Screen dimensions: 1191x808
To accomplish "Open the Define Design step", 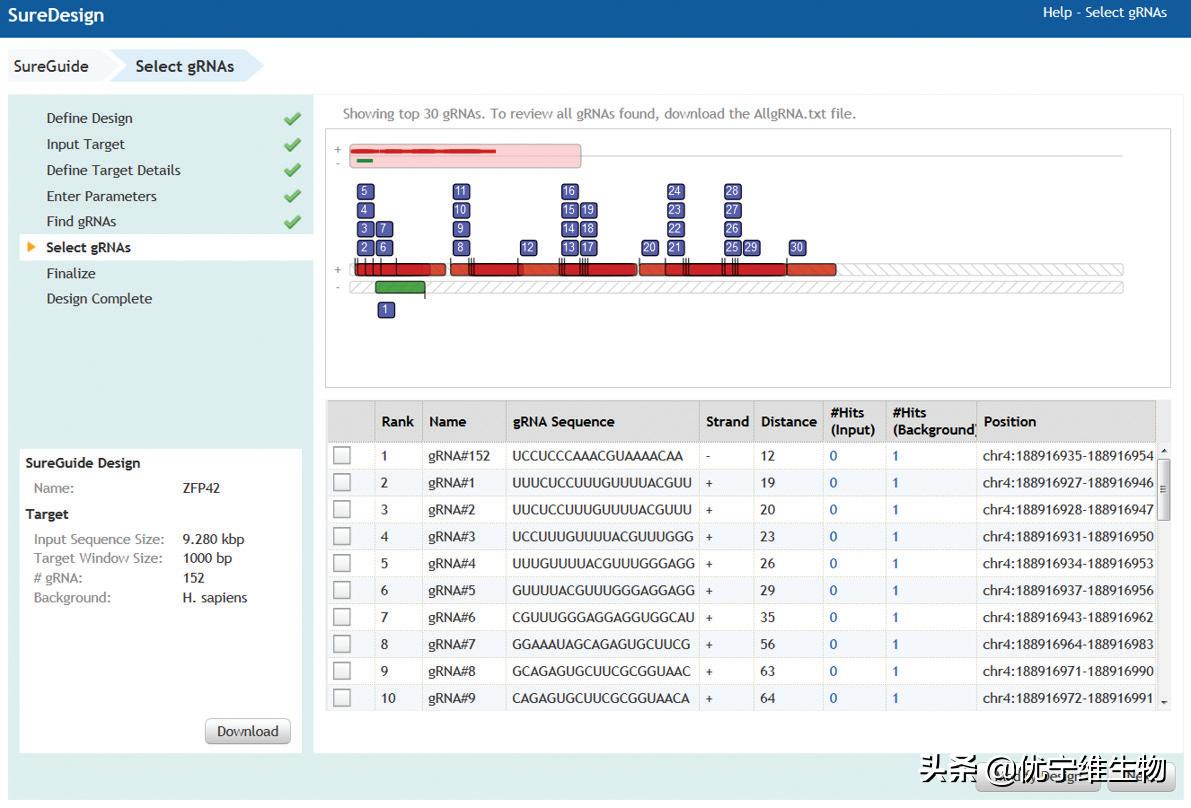I will [89, 118].
